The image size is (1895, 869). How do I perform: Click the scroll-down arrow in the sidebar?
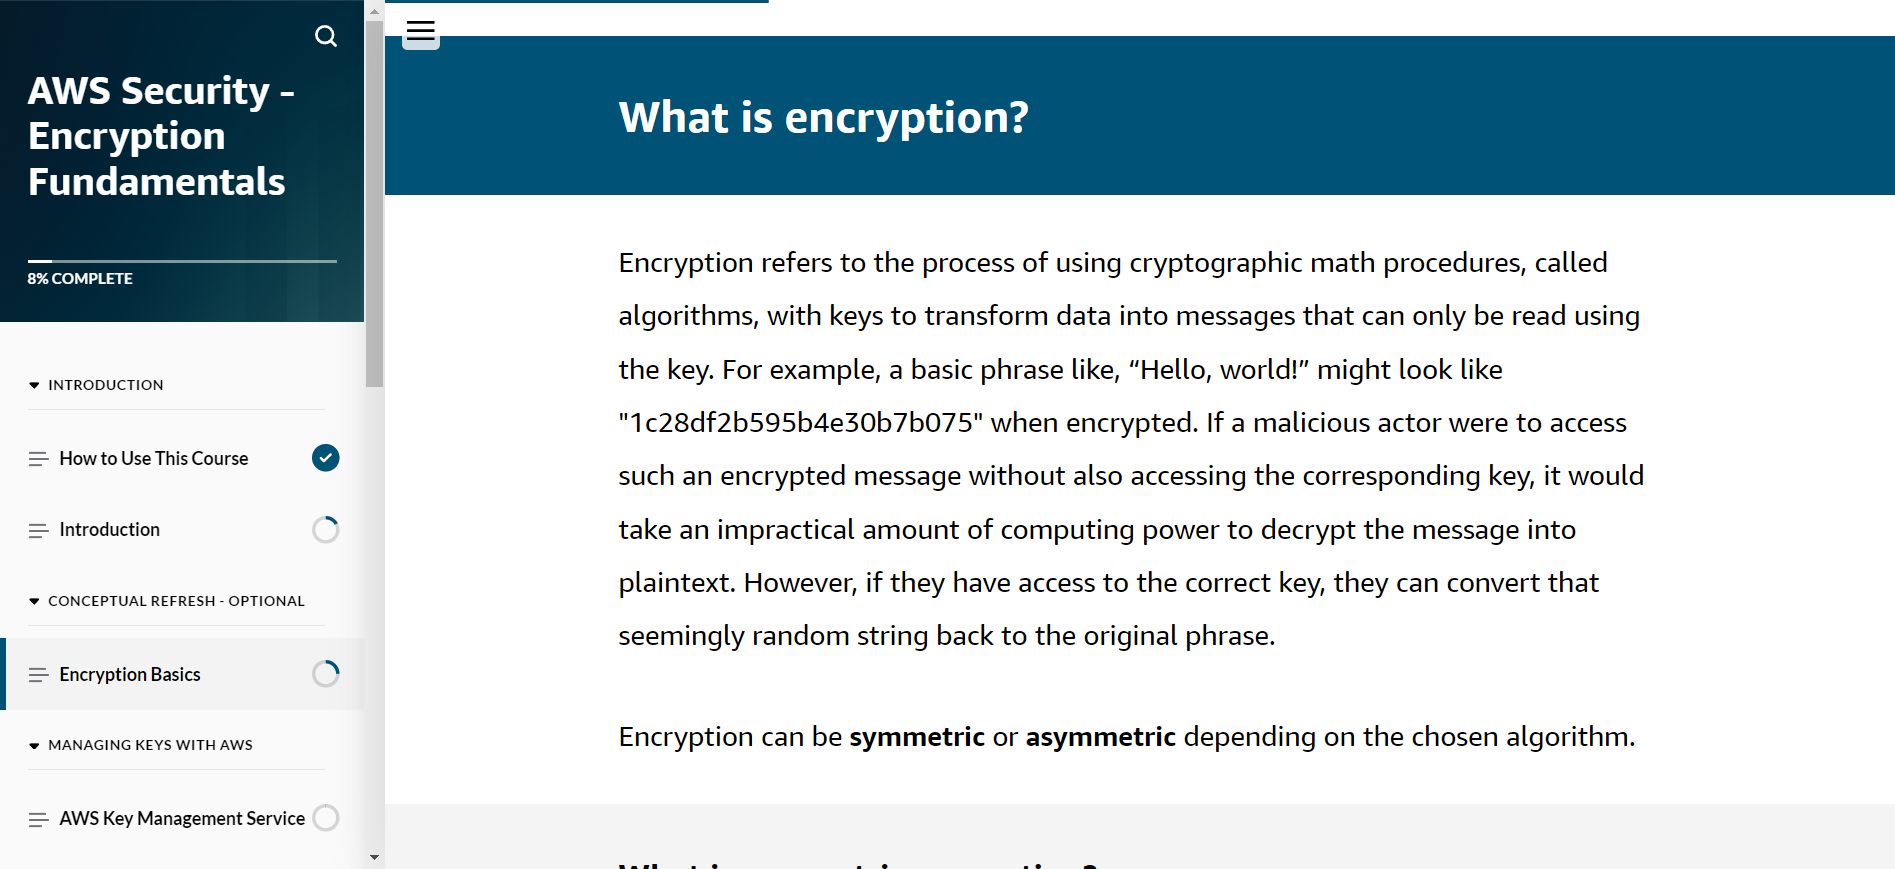tap(374, 856)
